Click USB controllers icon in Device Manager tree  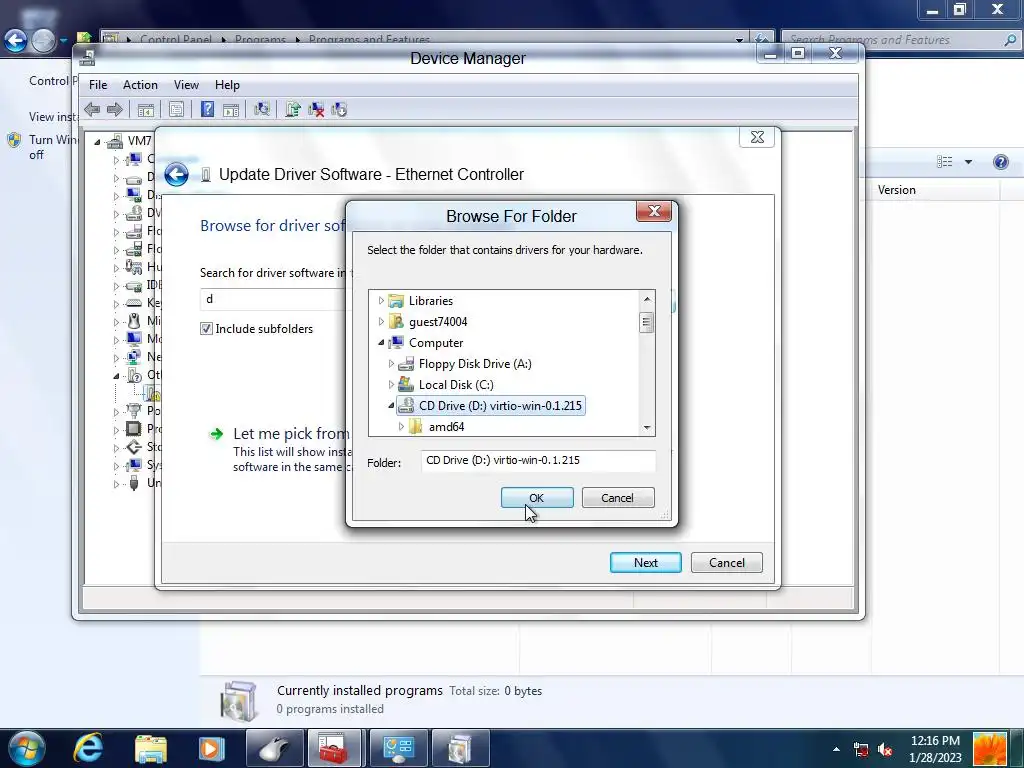coord(134,483)
